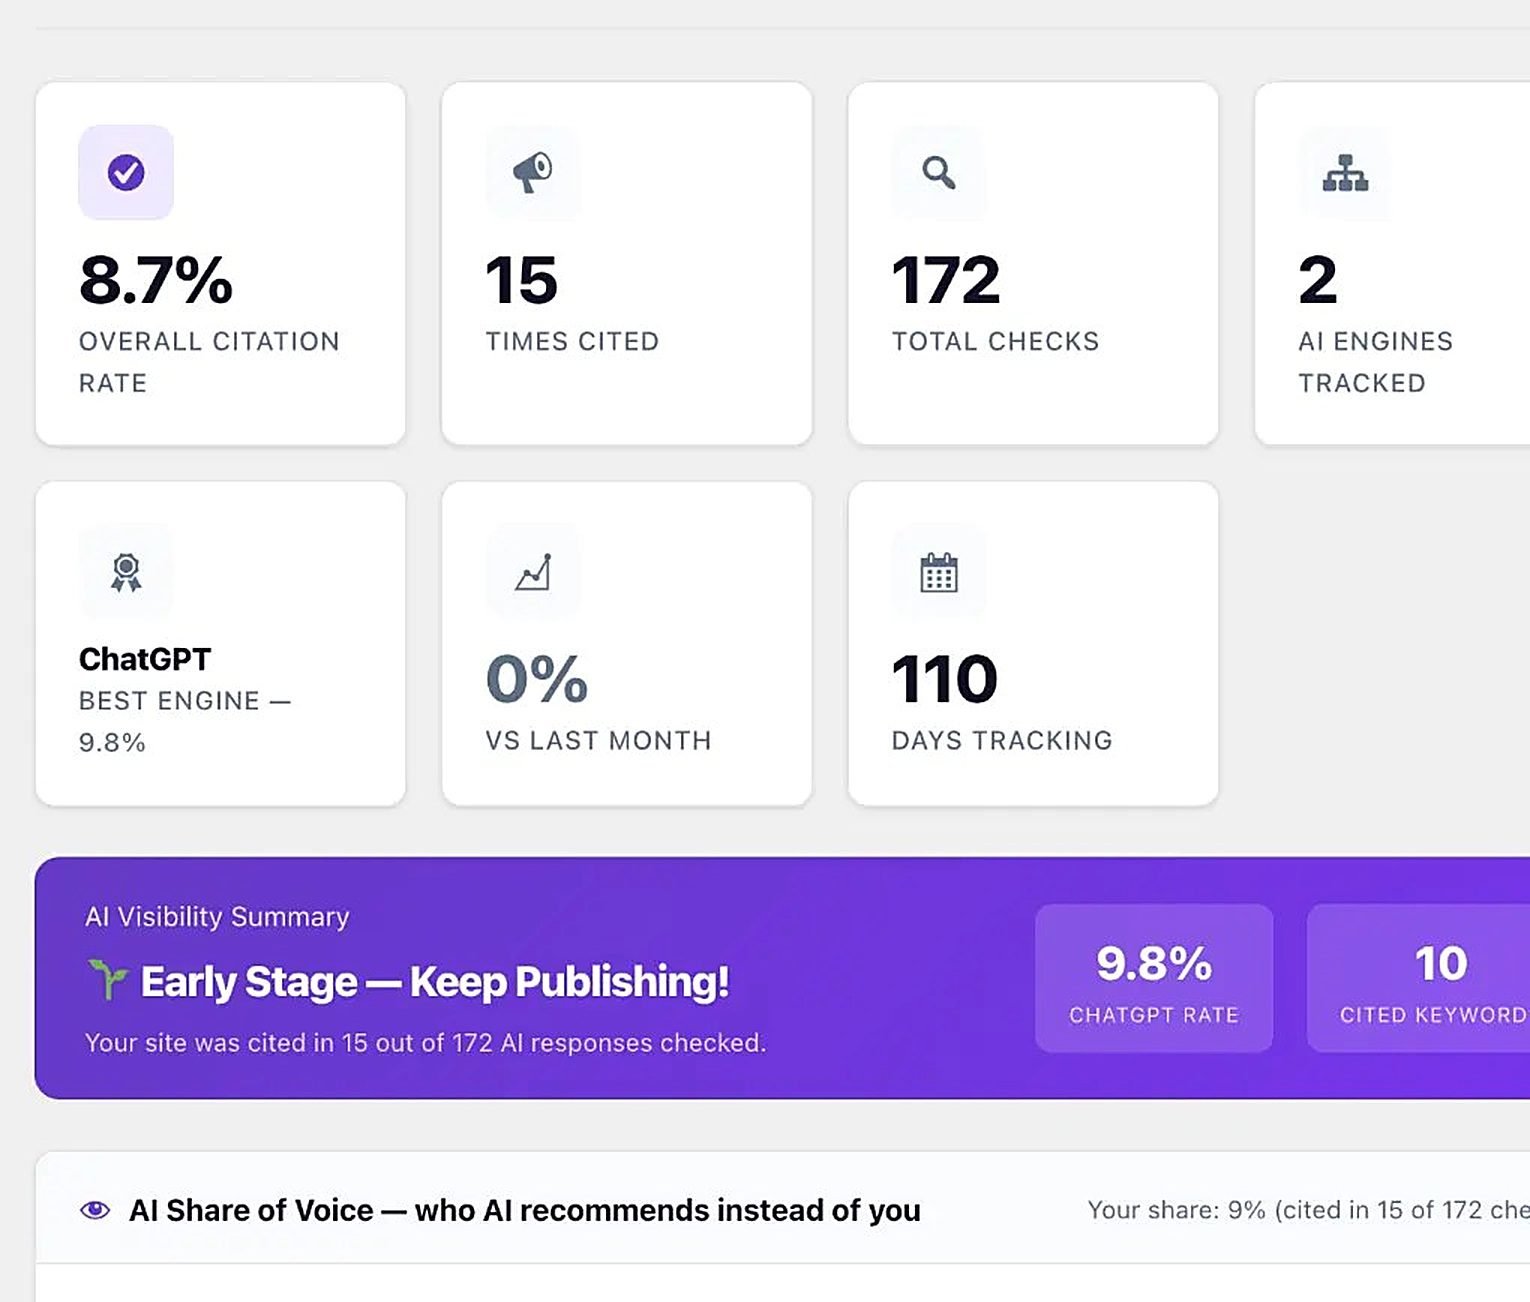Click the eye icon beside AI Share of Voice
The height and width of the screenshot is (1302, 1530).
click(95, 1210)
